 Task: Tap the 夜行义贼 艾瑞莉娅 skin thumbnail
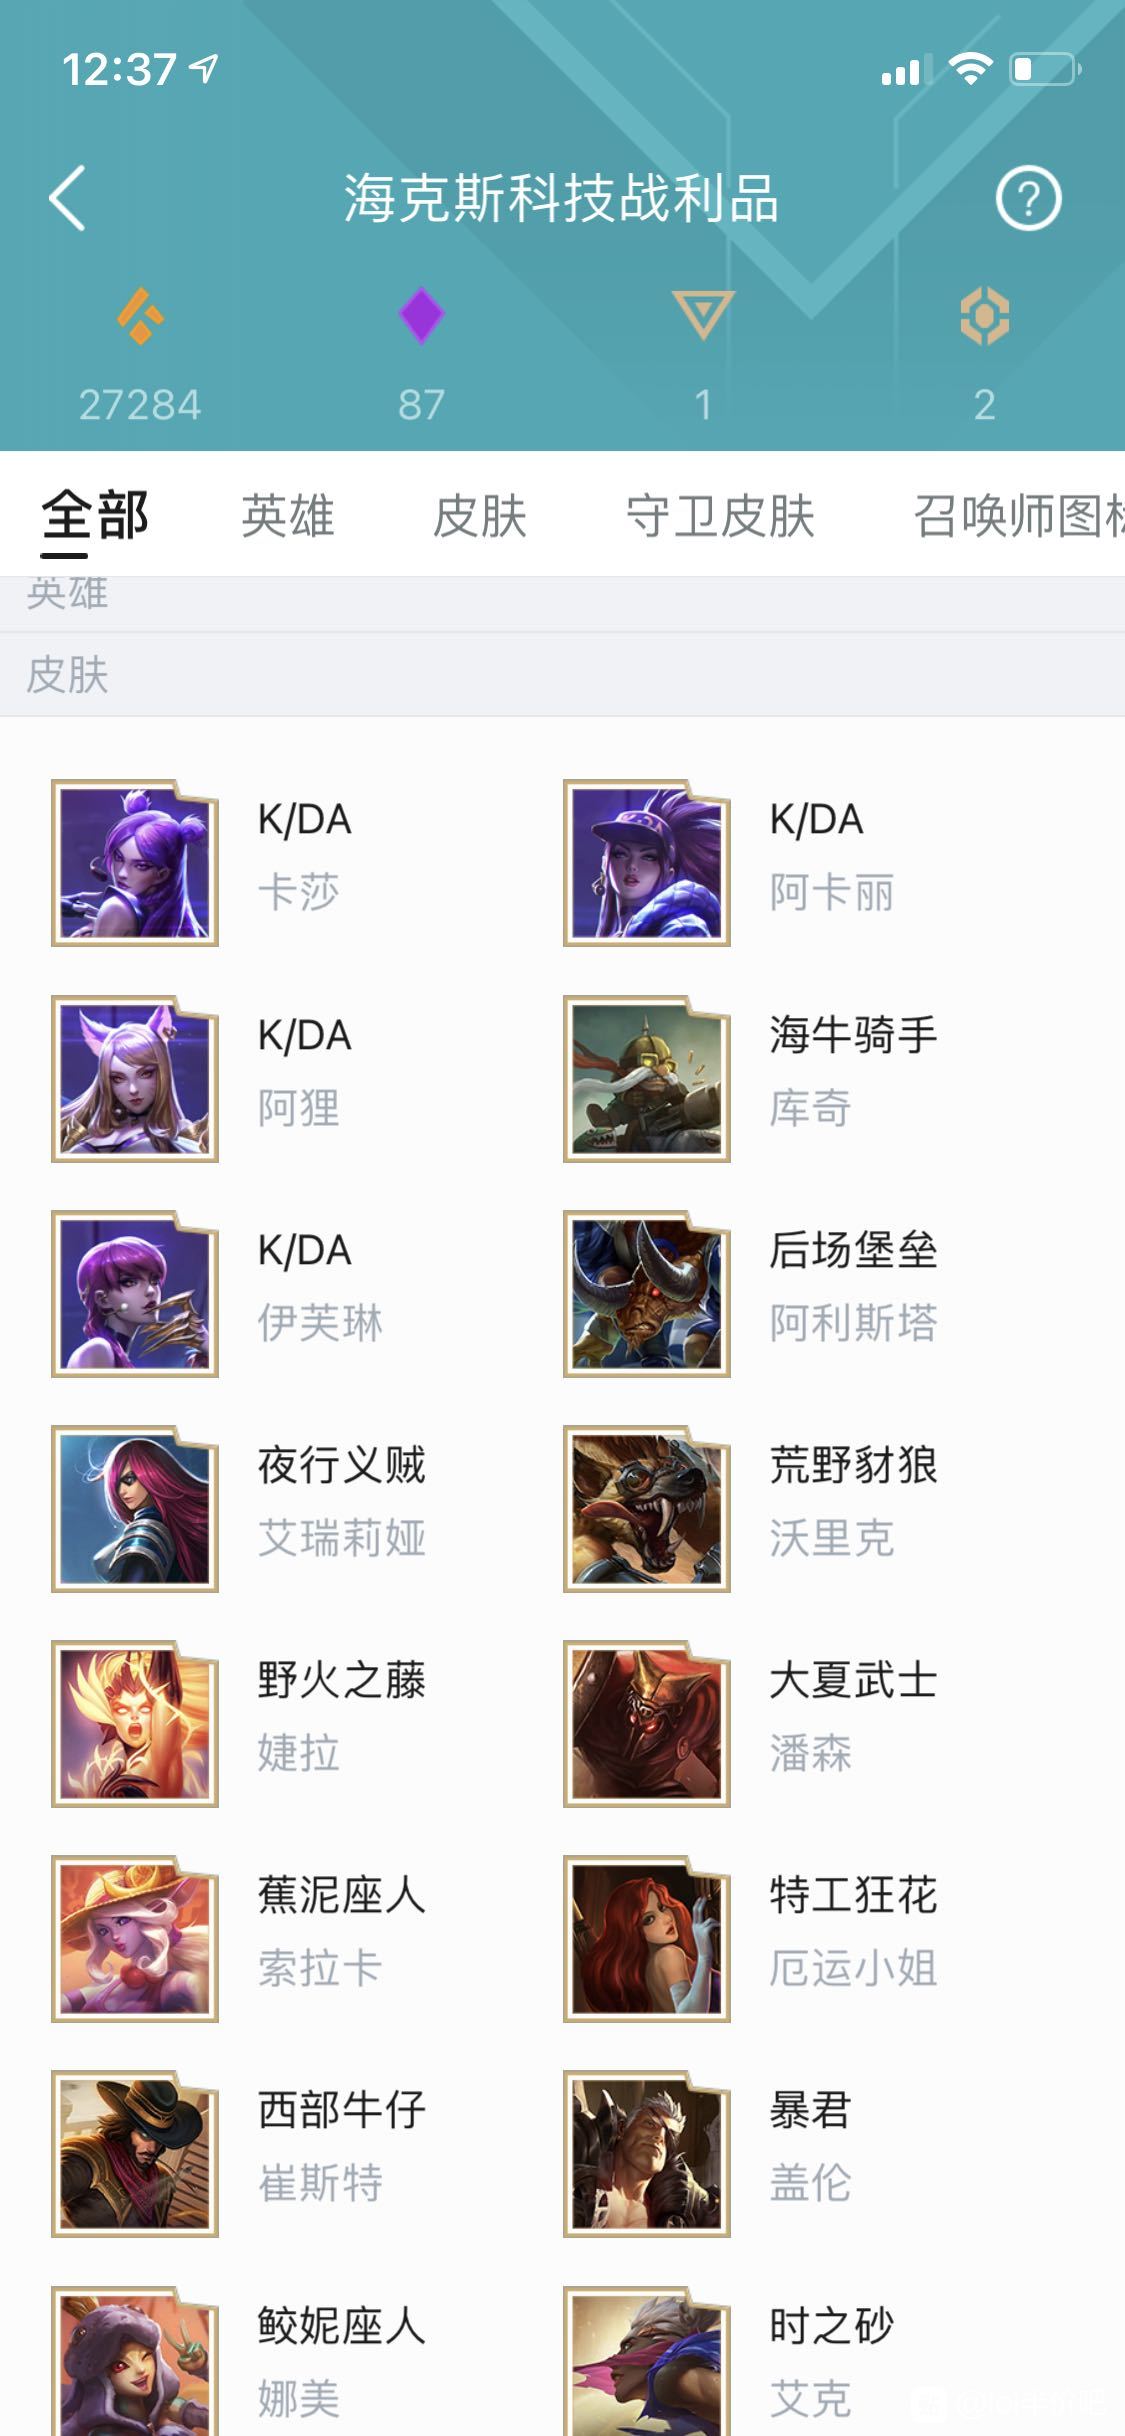pyautogui.click(x=135, y=1508)
